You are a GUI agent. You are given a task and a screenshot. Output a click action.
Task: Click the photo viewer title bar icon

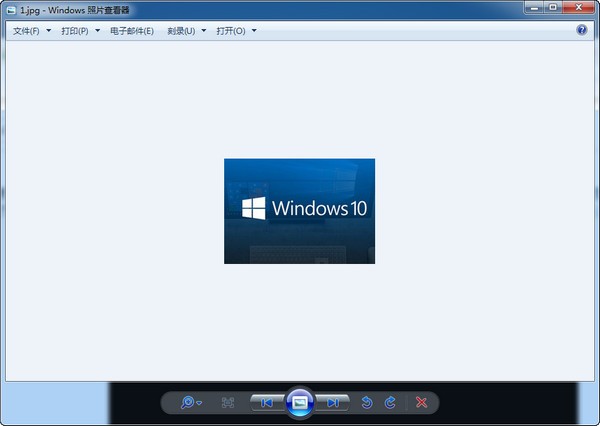(x=11, y=10)
